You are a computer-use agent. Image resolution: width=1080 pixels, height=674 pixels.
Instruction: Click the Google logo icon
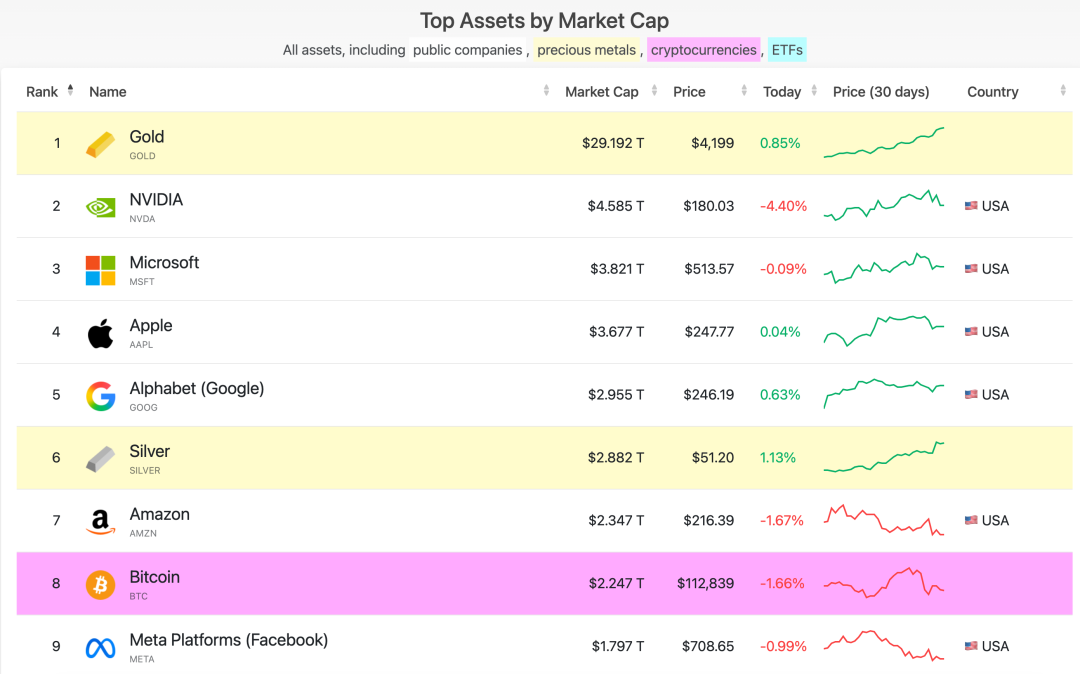tap(100, 396)
